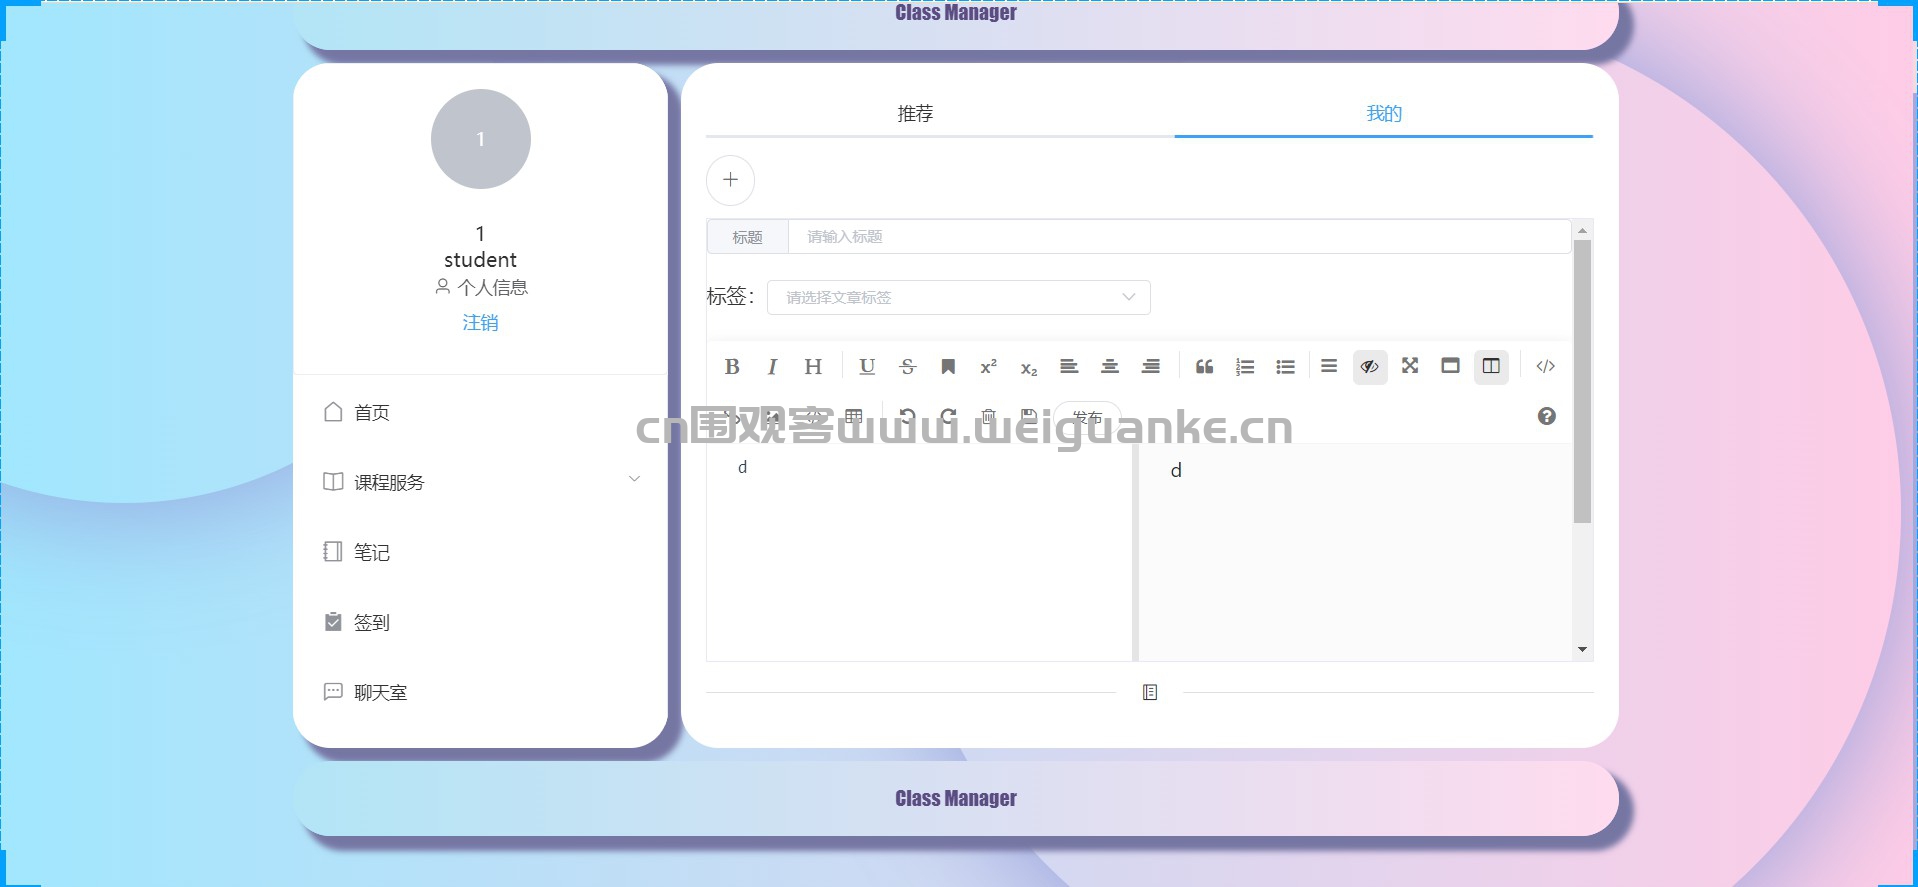Click the round plus add-article button
The image size is (1918, 887).
(730, 180)
